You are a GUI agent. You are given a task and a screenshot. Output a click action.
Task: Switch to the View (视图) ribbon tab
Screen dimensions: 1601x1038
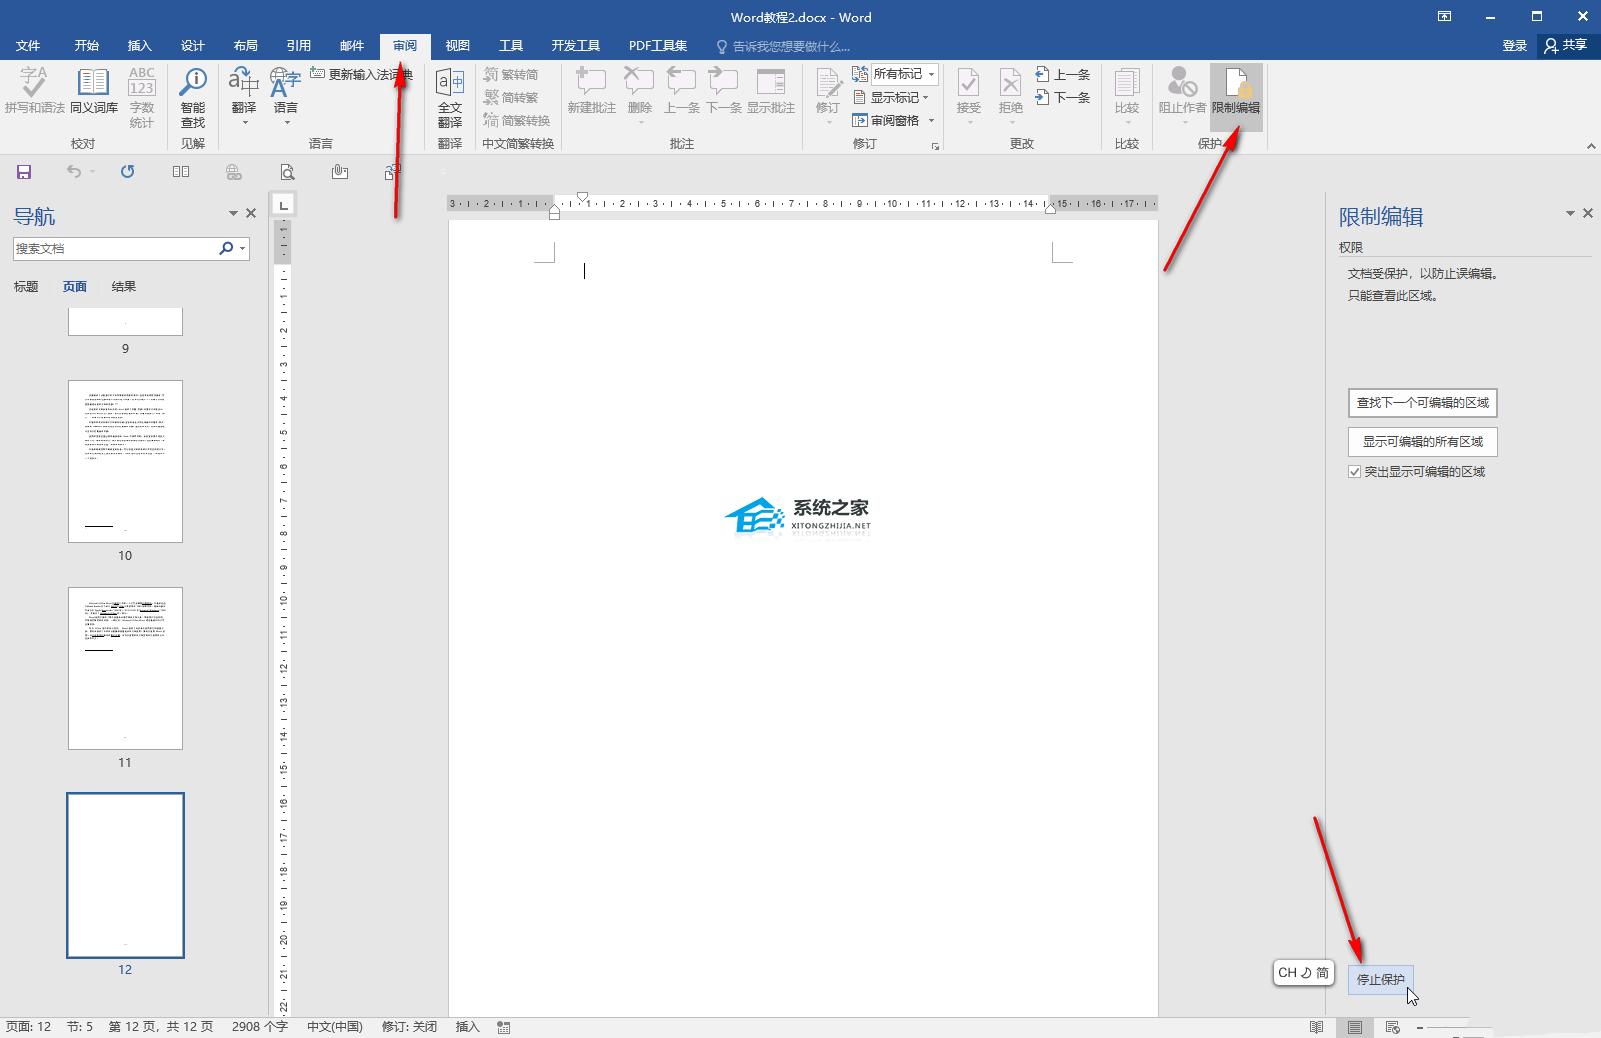click(457, 46)
